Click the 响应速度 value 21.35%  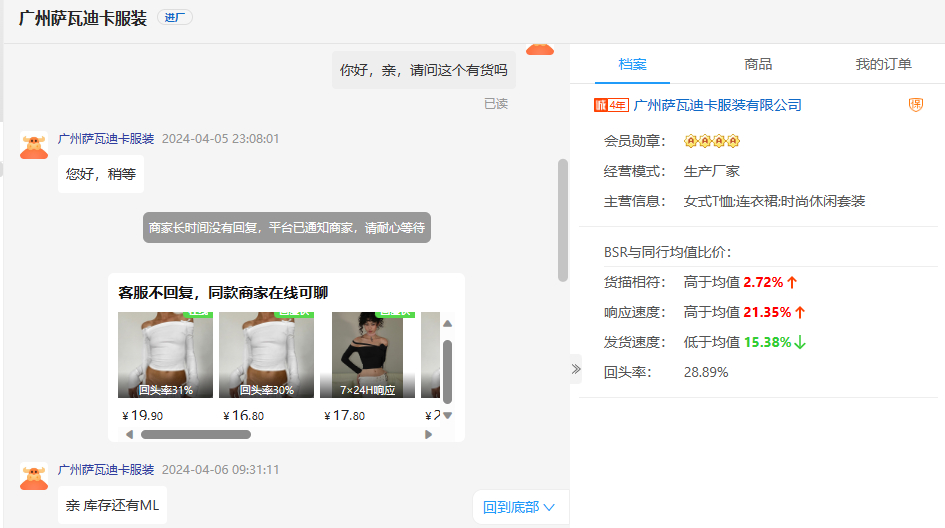pyautogui.click(x=767, y=312)
